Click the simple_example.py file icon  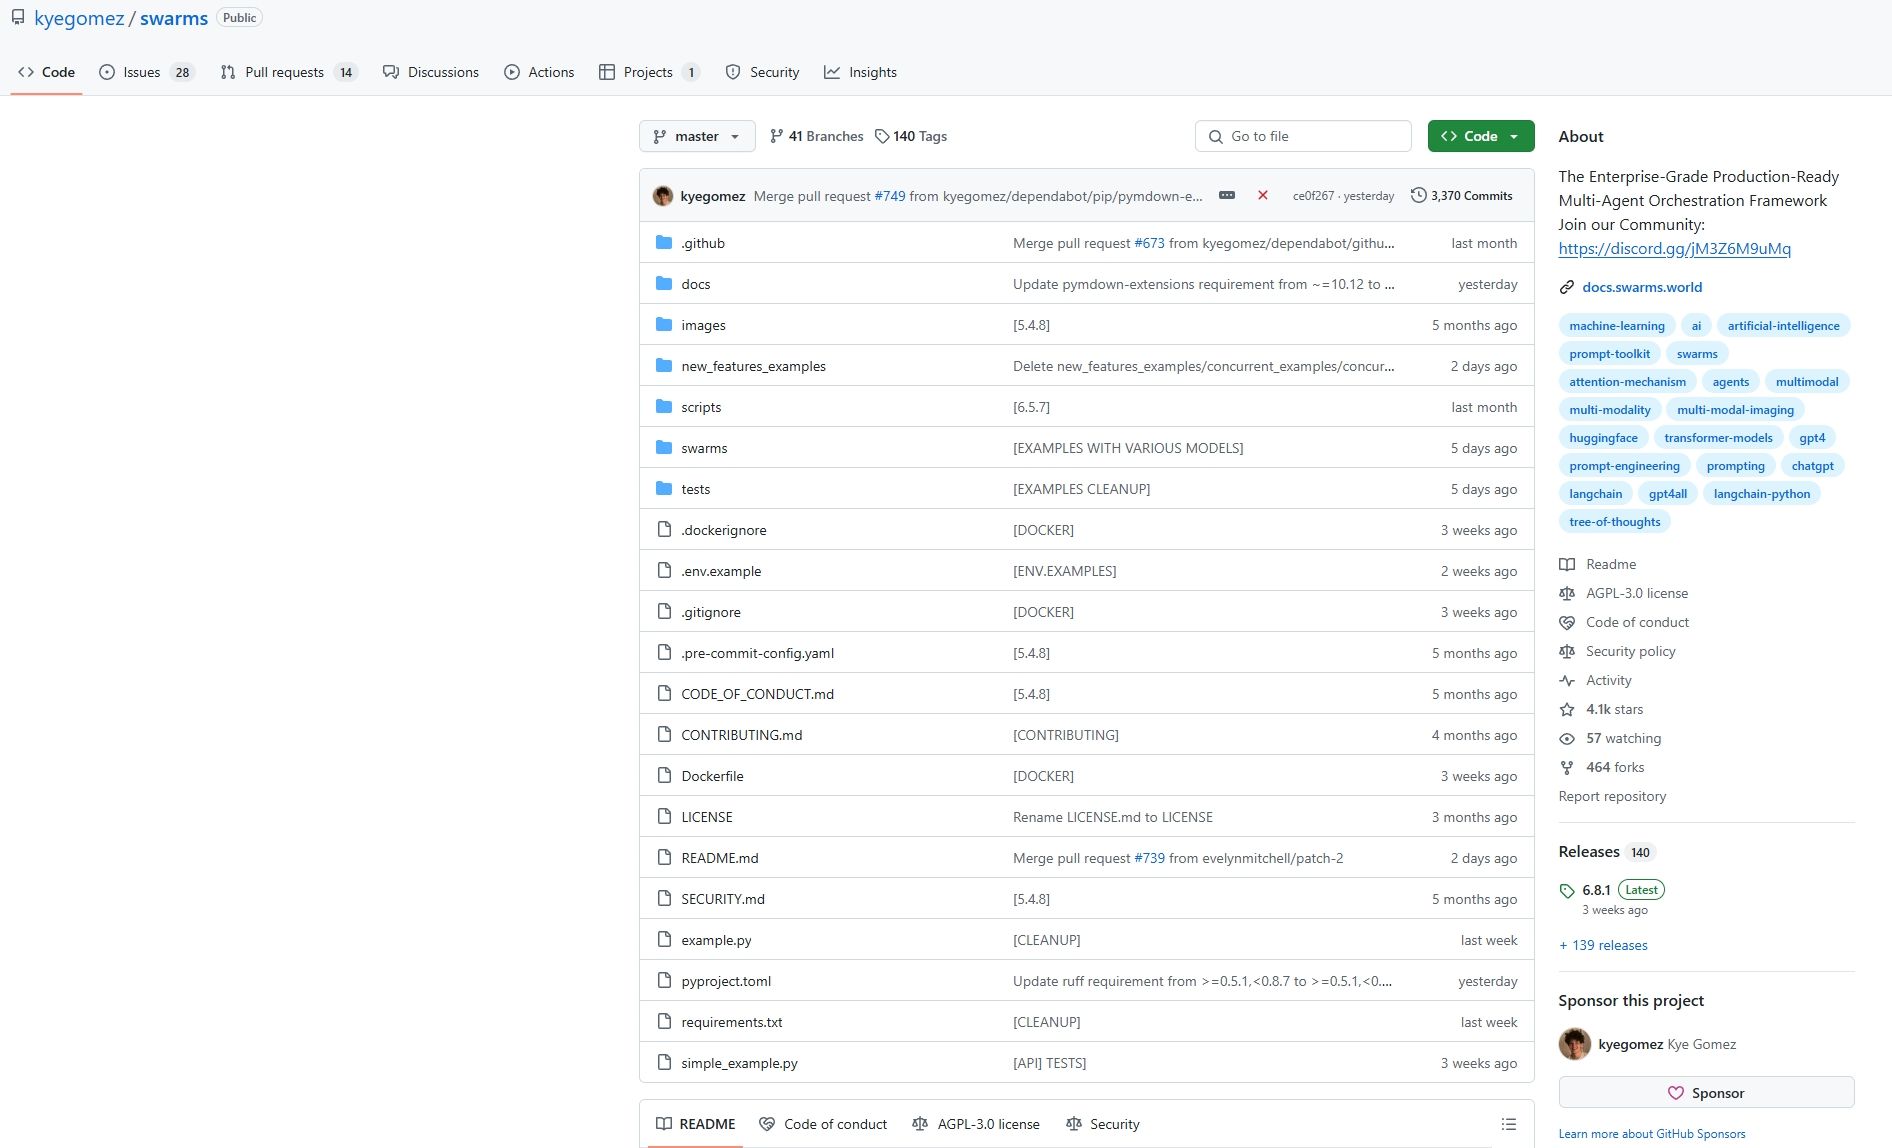coord(664,1063)
